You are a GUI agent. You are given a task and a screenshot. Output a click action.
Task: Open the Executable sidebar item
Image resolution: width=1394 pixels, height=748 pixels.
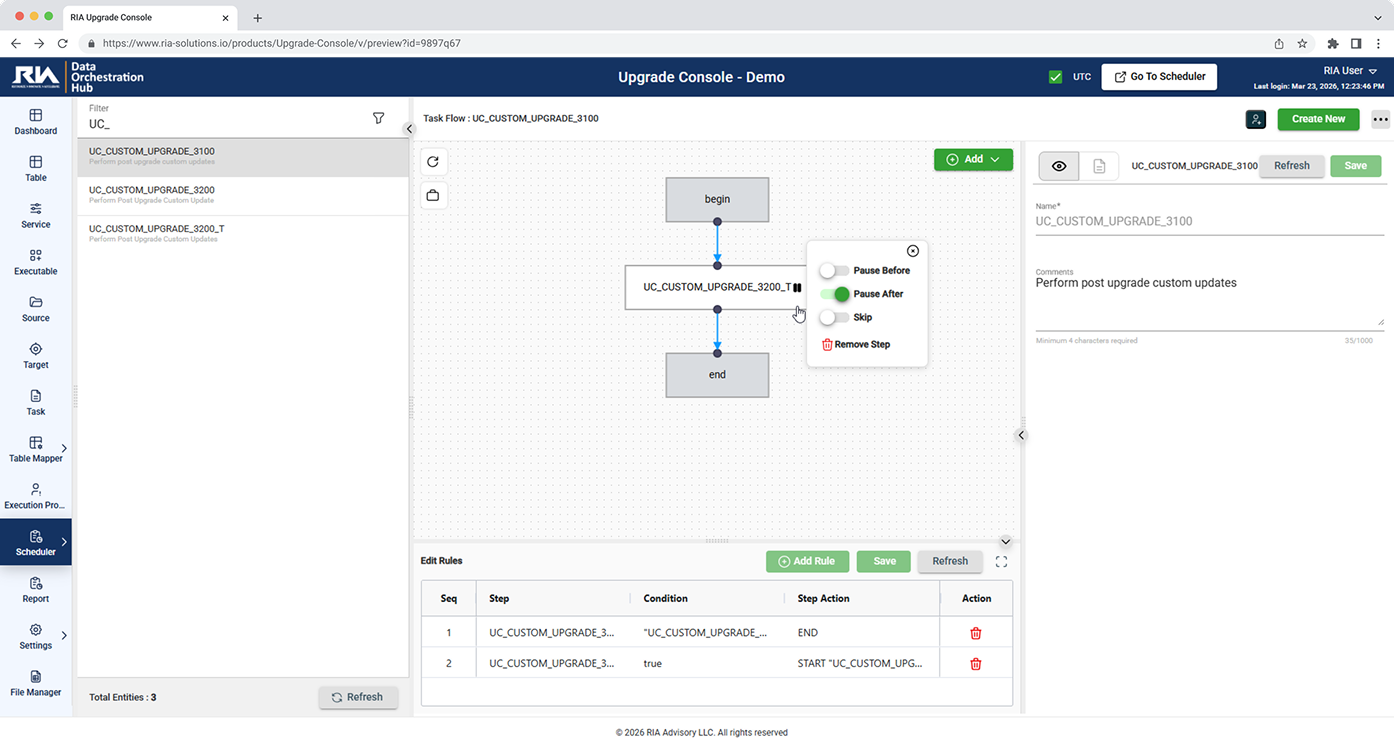click(x=36, y=263)
